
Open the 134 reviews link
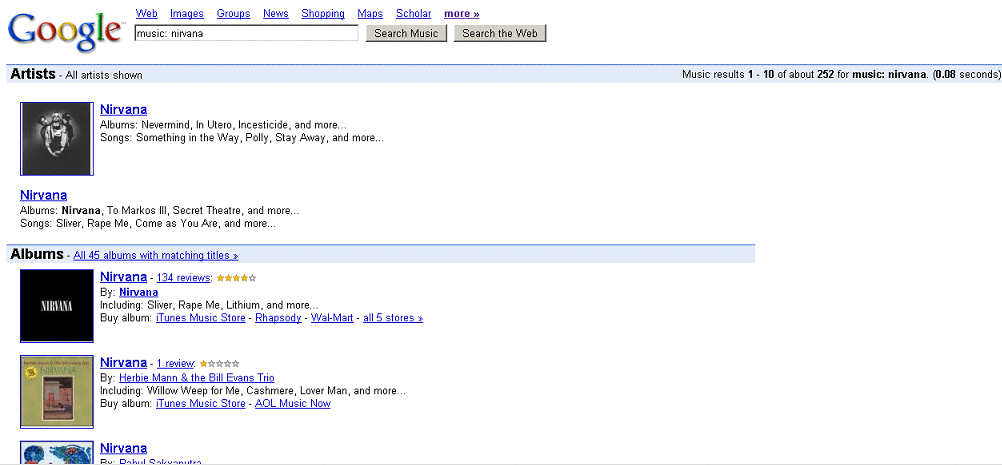pos(183,278)
